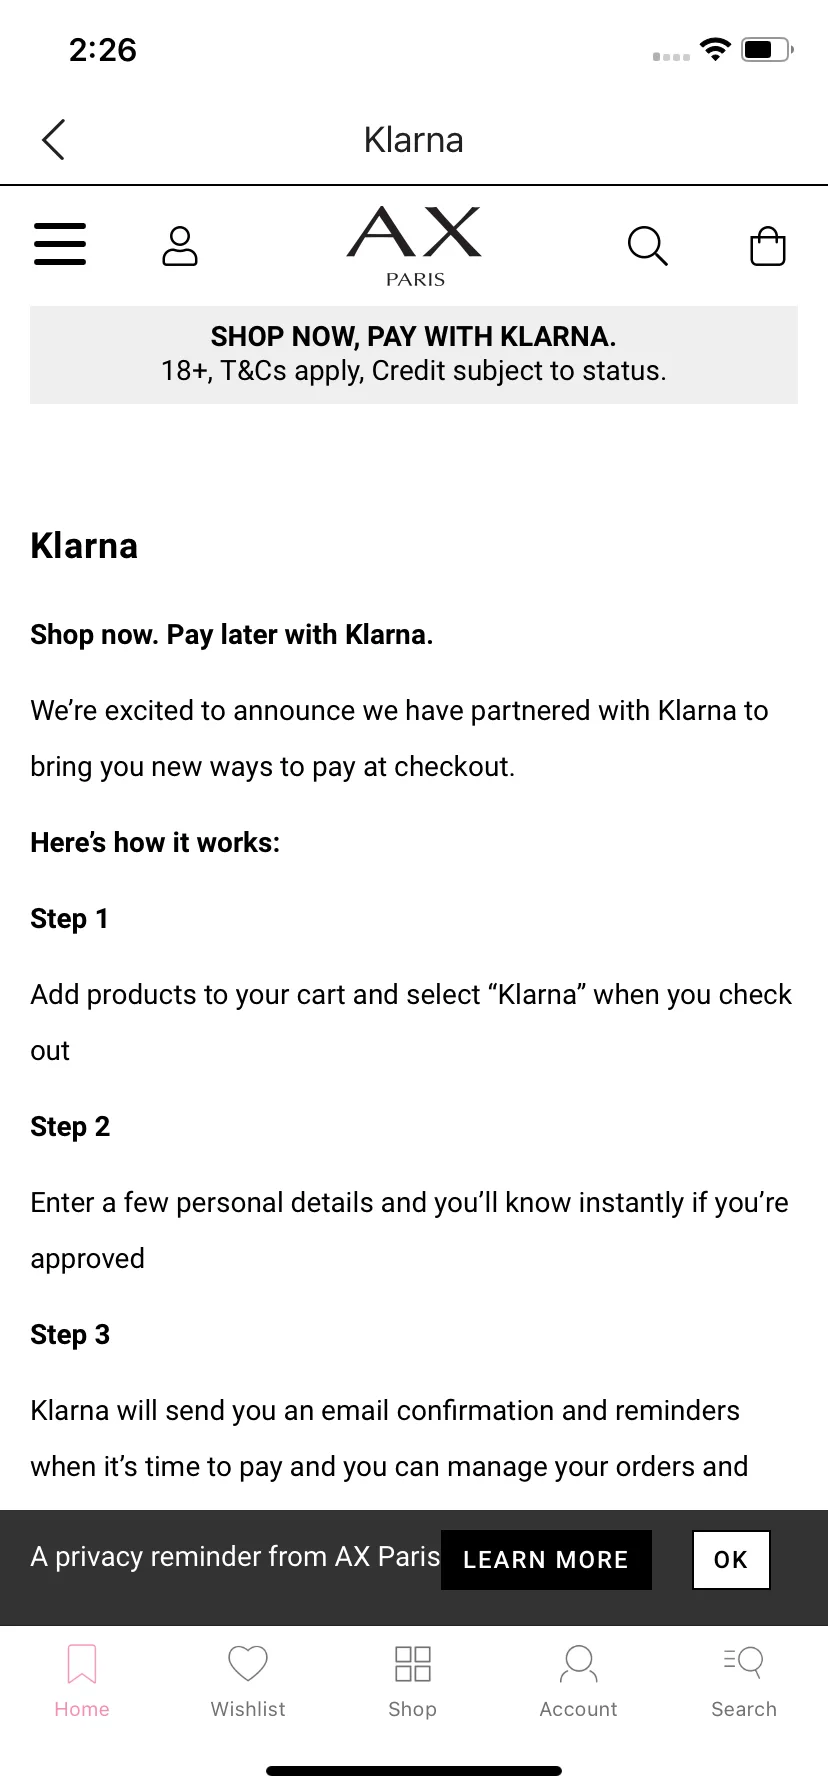Tap the Klarna page title in navigation bar
The height and width of the screenshot is (1792, 828).
coord(414,140)
